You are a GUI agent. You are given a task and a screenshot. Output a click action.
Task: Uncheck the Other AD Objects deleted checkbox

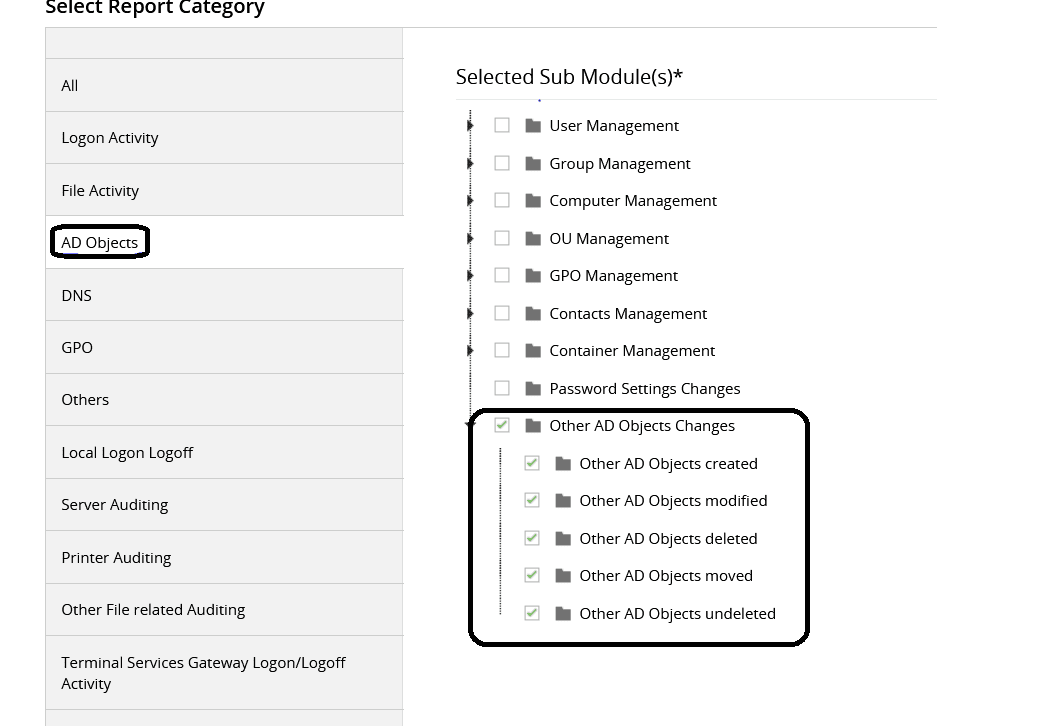click(532, 538)
